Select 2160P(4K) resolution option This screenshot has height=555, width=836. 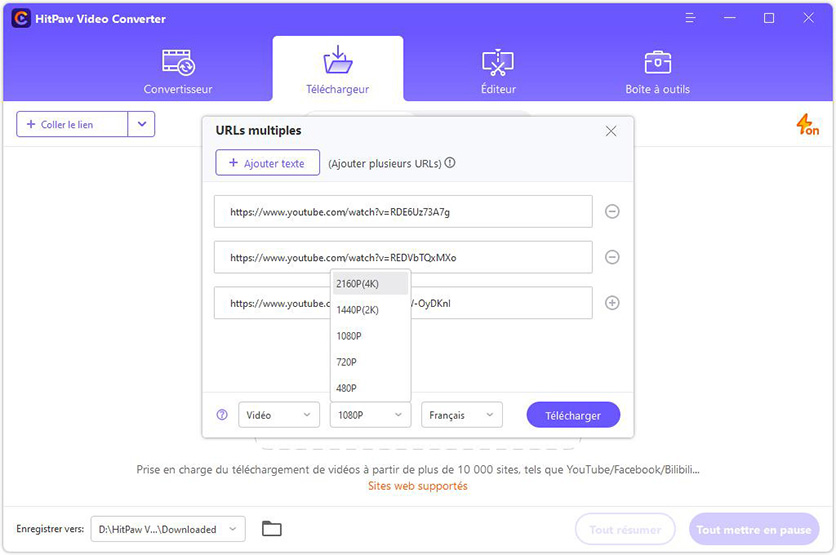click(x=371, y=284)
